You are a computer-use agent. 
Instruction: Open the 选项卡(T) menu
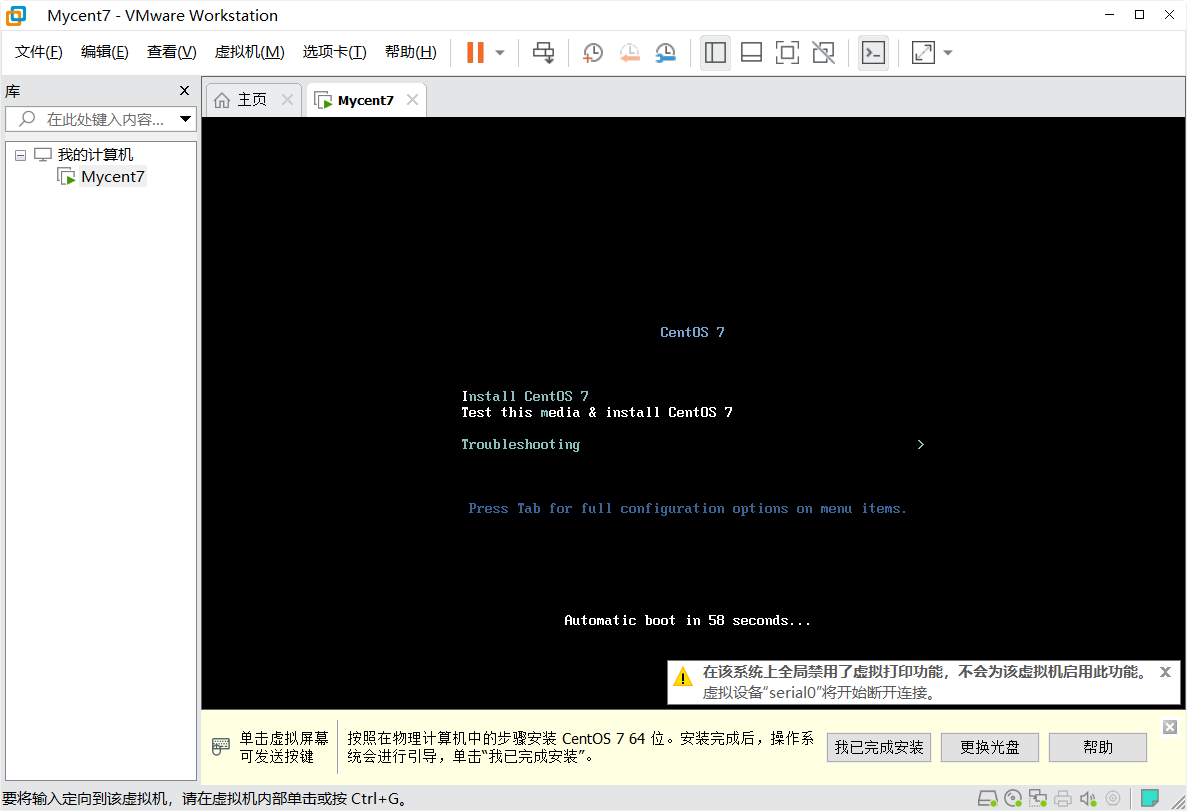[335, 52]
